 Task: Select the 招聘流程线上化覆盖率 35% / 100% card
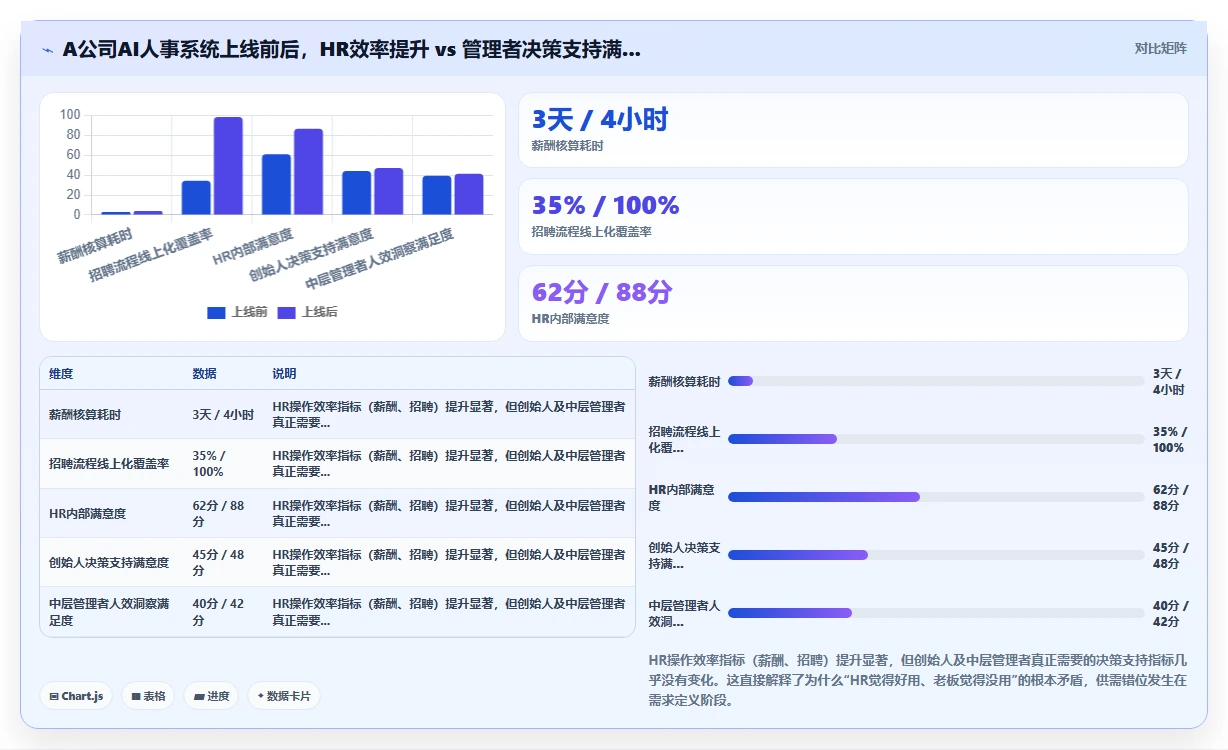(853, 217)
